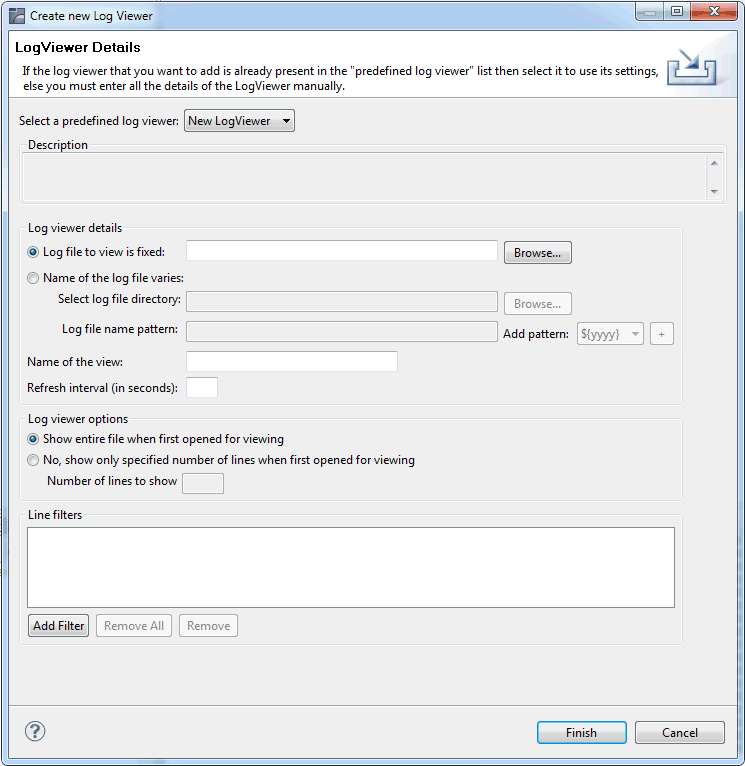745x766 pixels.
Task: Close the dialog with the X button
Action: [x=714, y=11]
